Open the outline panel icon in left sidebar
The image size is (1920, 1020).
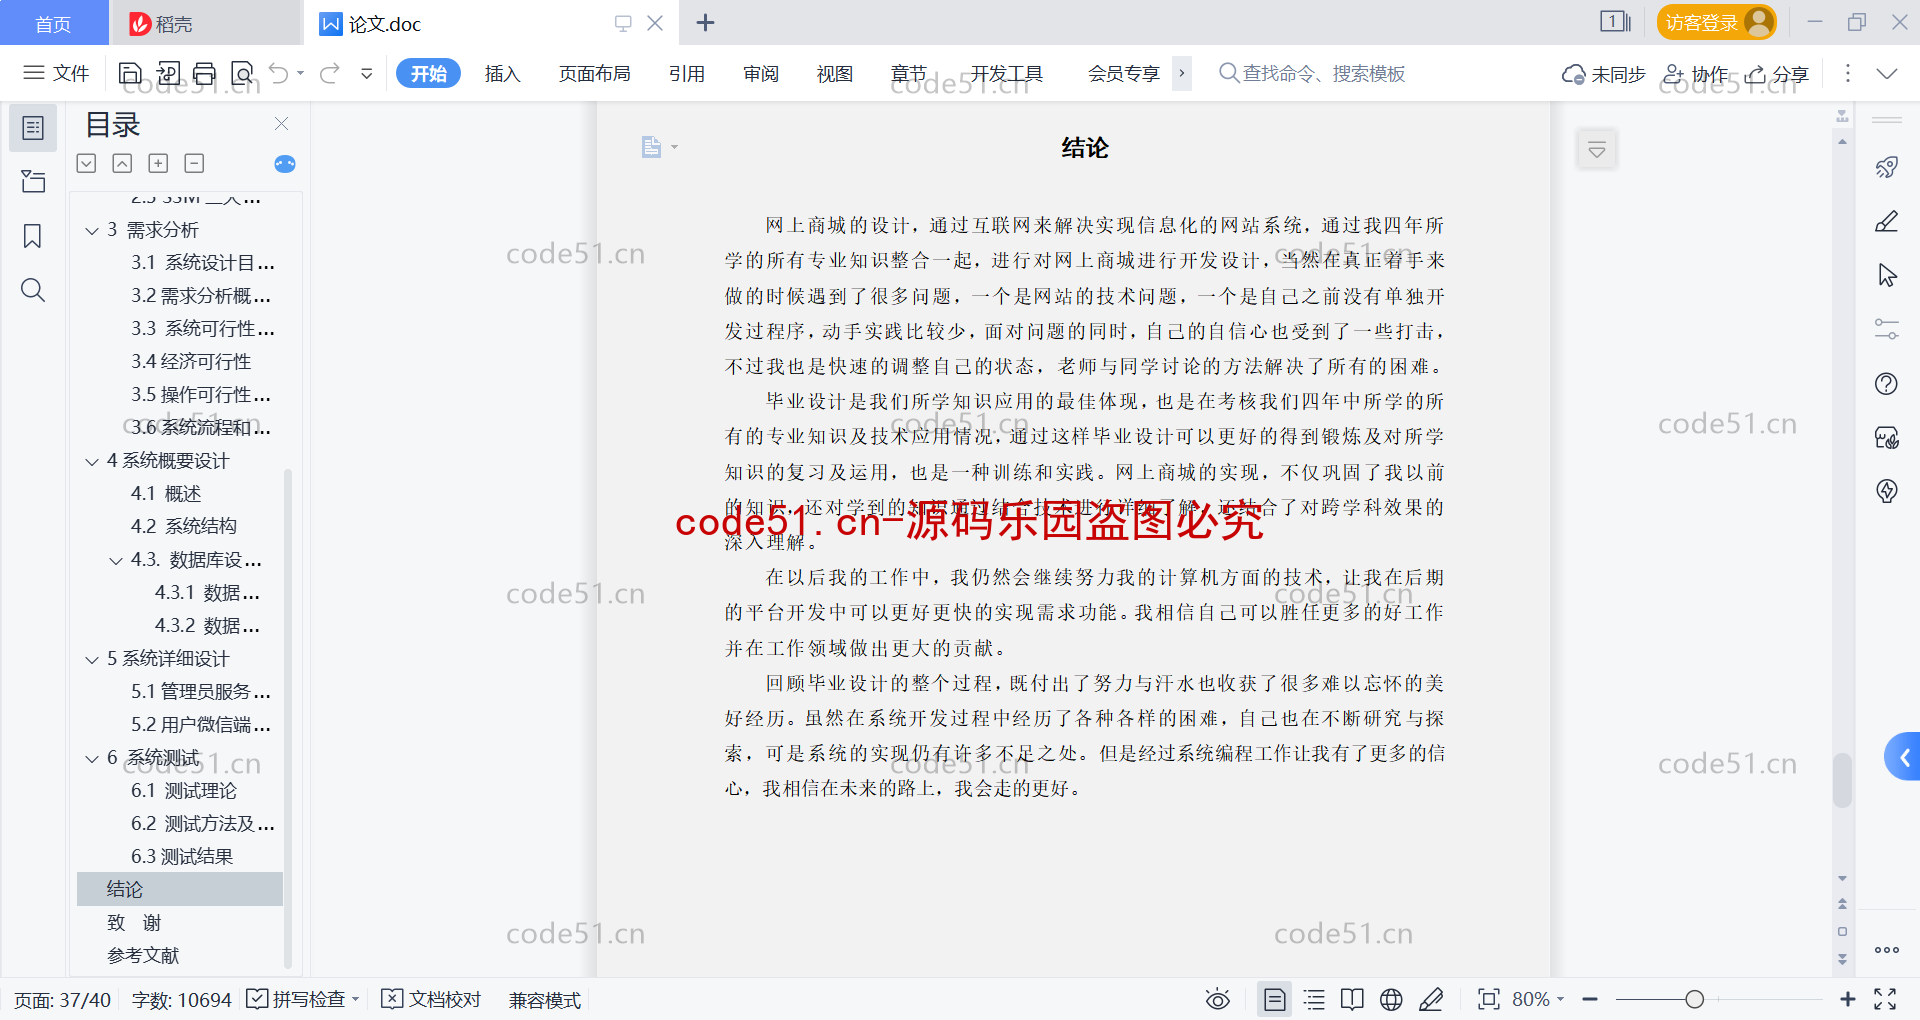coord(33,128)
